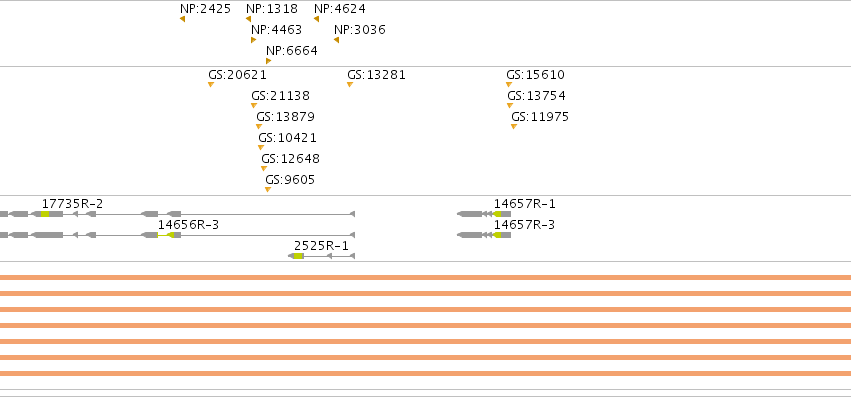Image resolution: width=851 pixels, height=397 pixels.
Task: Select the GS:13754 triangle marker
Action: 510,105
